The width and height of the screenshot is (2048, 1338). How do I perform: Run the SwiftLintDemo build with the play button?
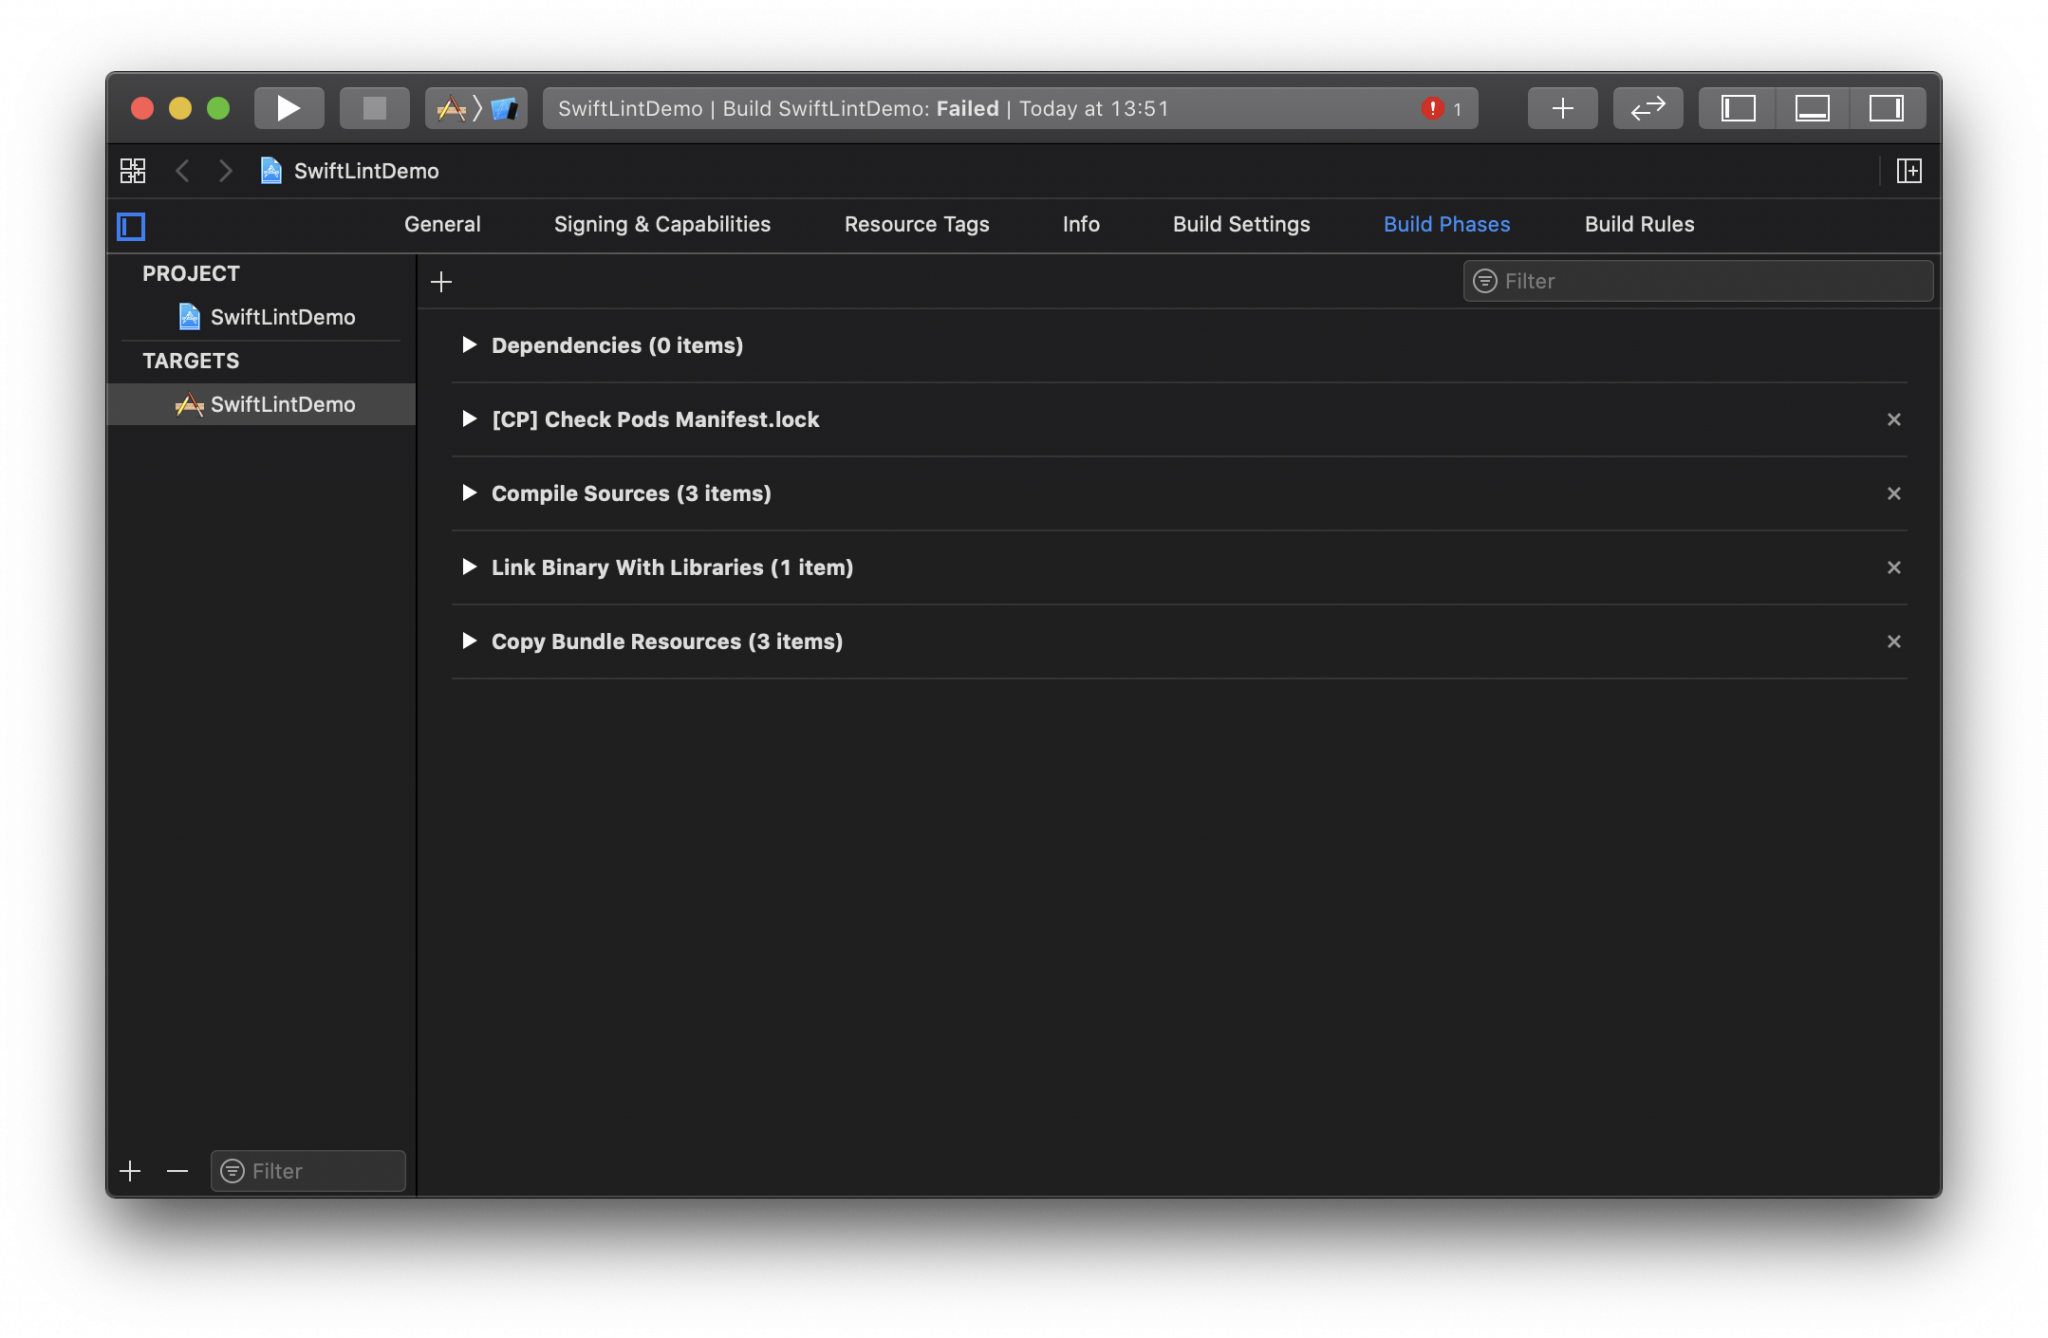(288, 107)
